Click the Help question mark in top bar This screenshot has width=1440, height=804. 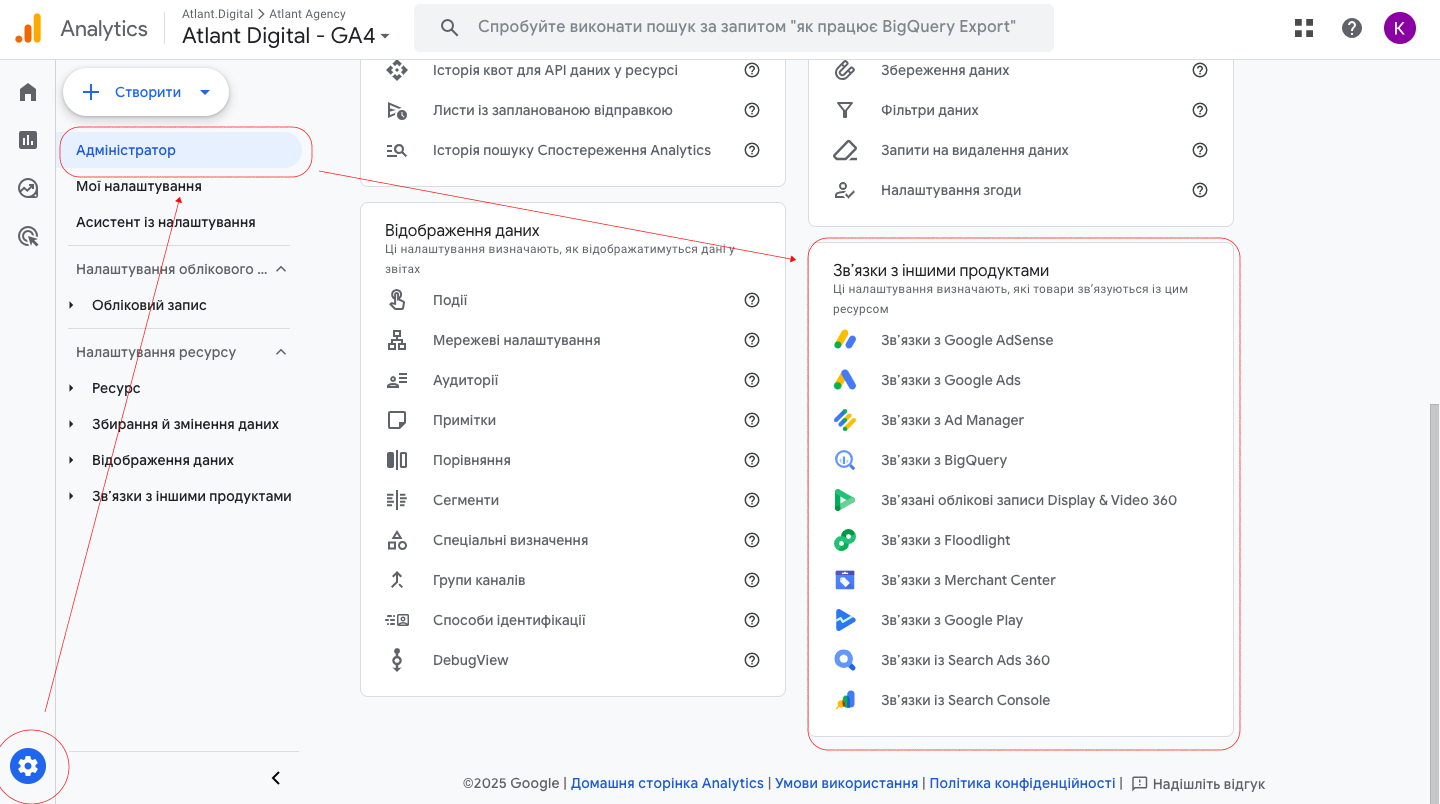pyautogui.click(x=1352, y=28)
